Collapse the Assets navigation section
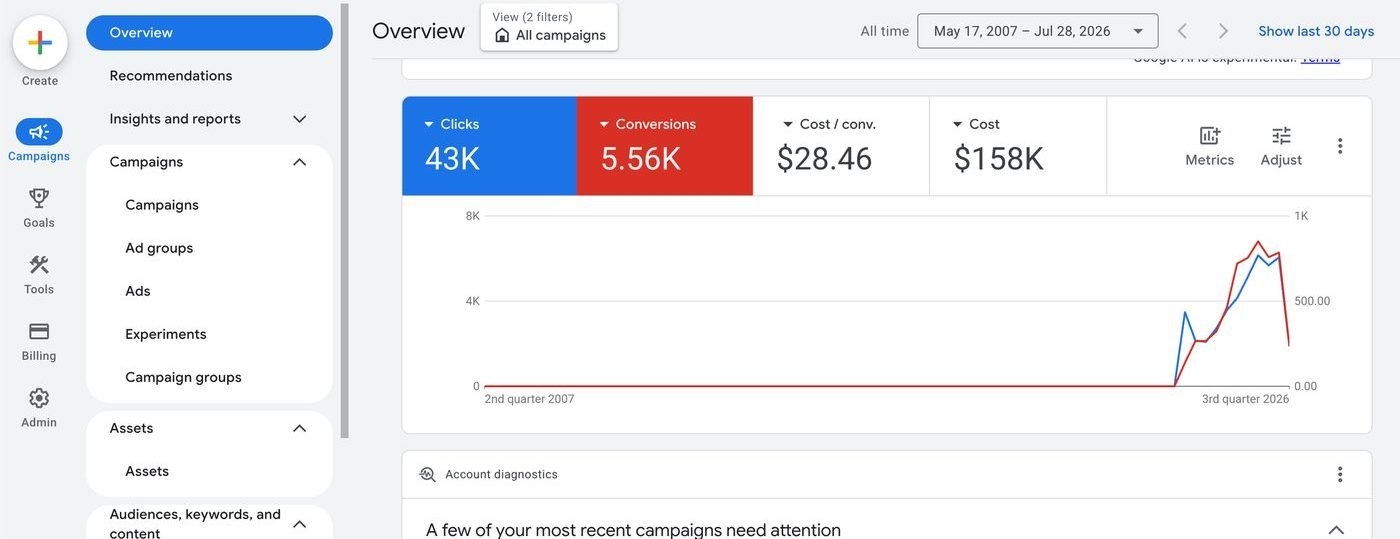This screenshot has width=1400, height=539. [x=299, y=427]
